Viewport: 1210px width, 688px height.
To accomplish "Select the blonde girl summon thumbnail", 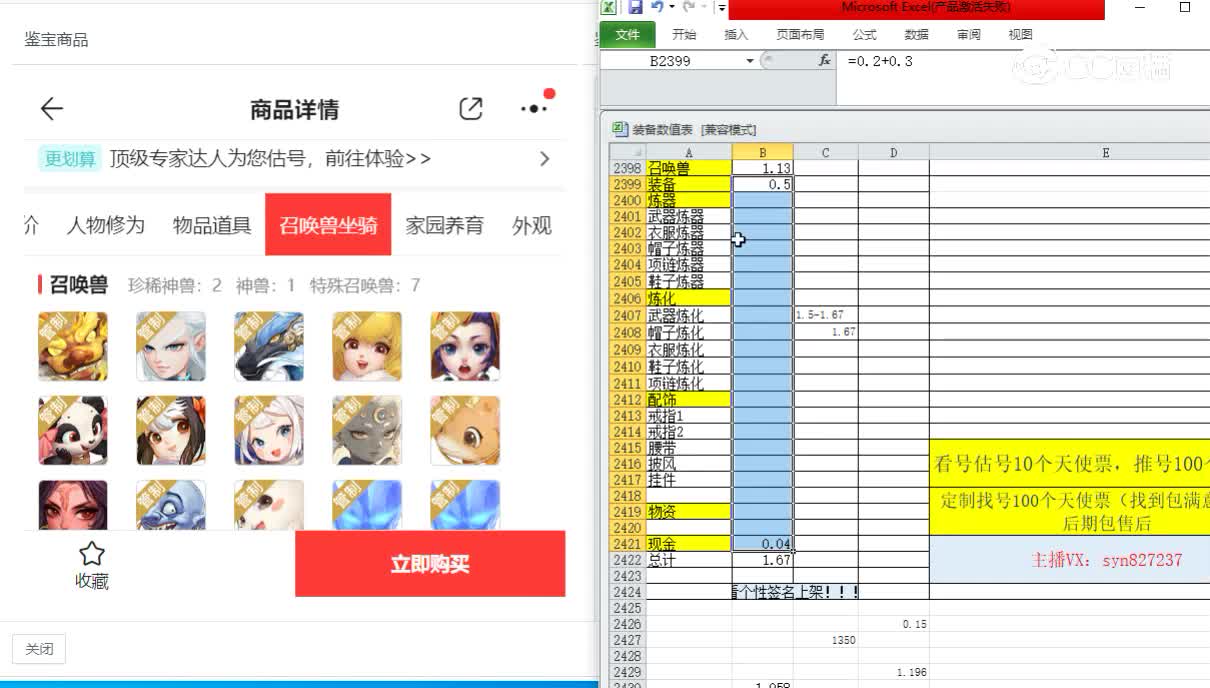I will pyautogui.click(x=367, y=347).
